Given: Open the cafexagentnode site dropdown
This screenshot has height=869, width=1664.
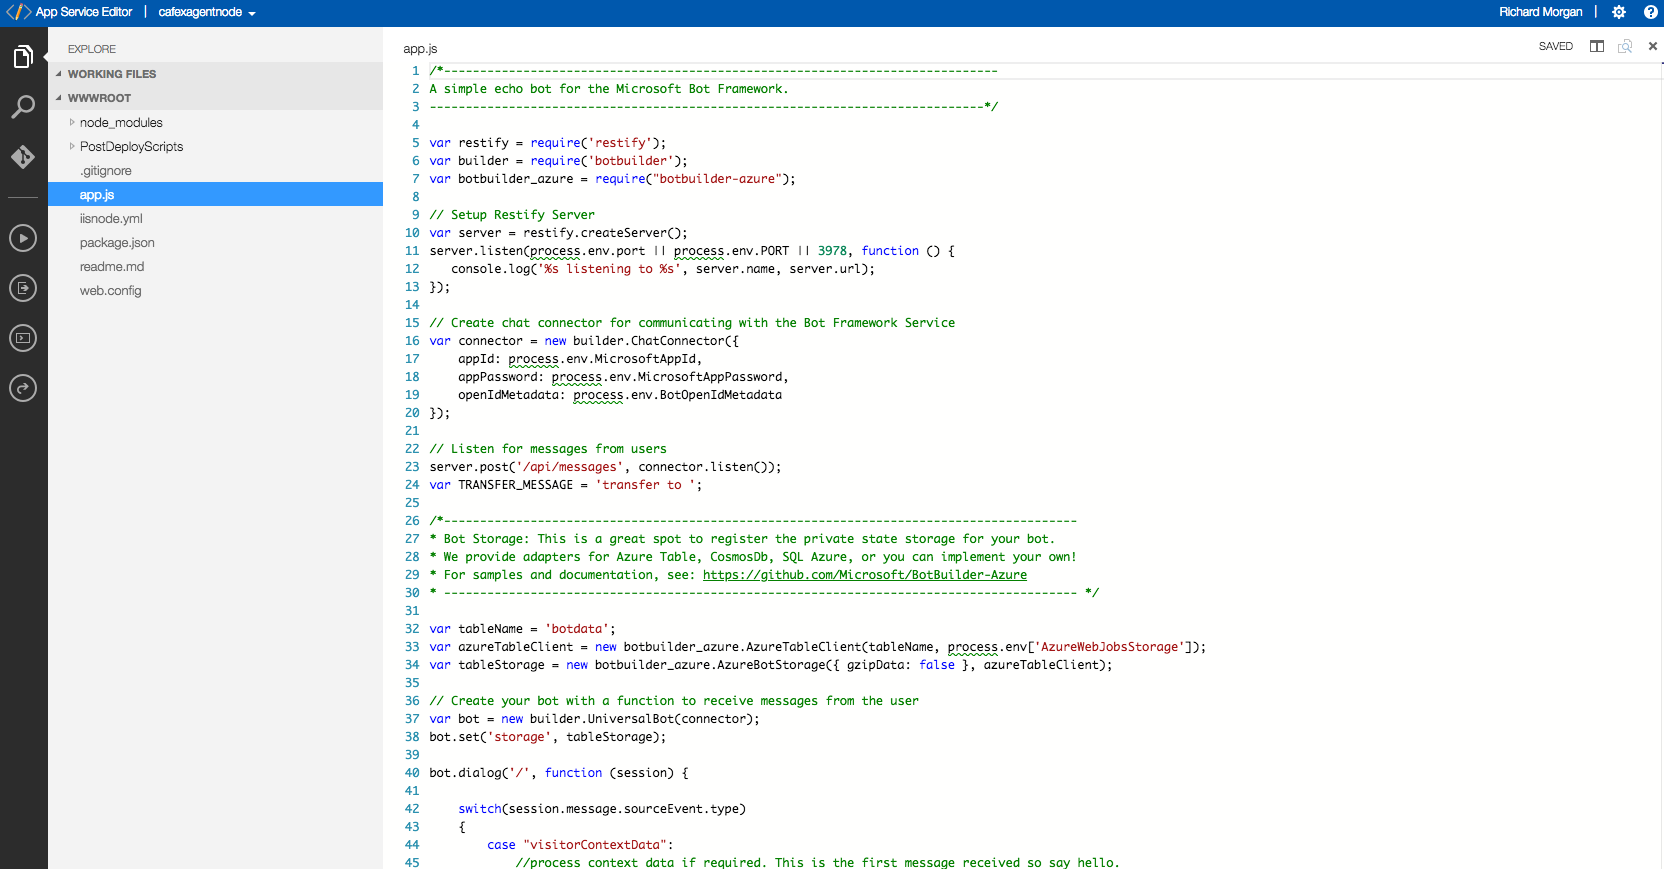Looking at the screenshot, I should [x=207, y=12].
